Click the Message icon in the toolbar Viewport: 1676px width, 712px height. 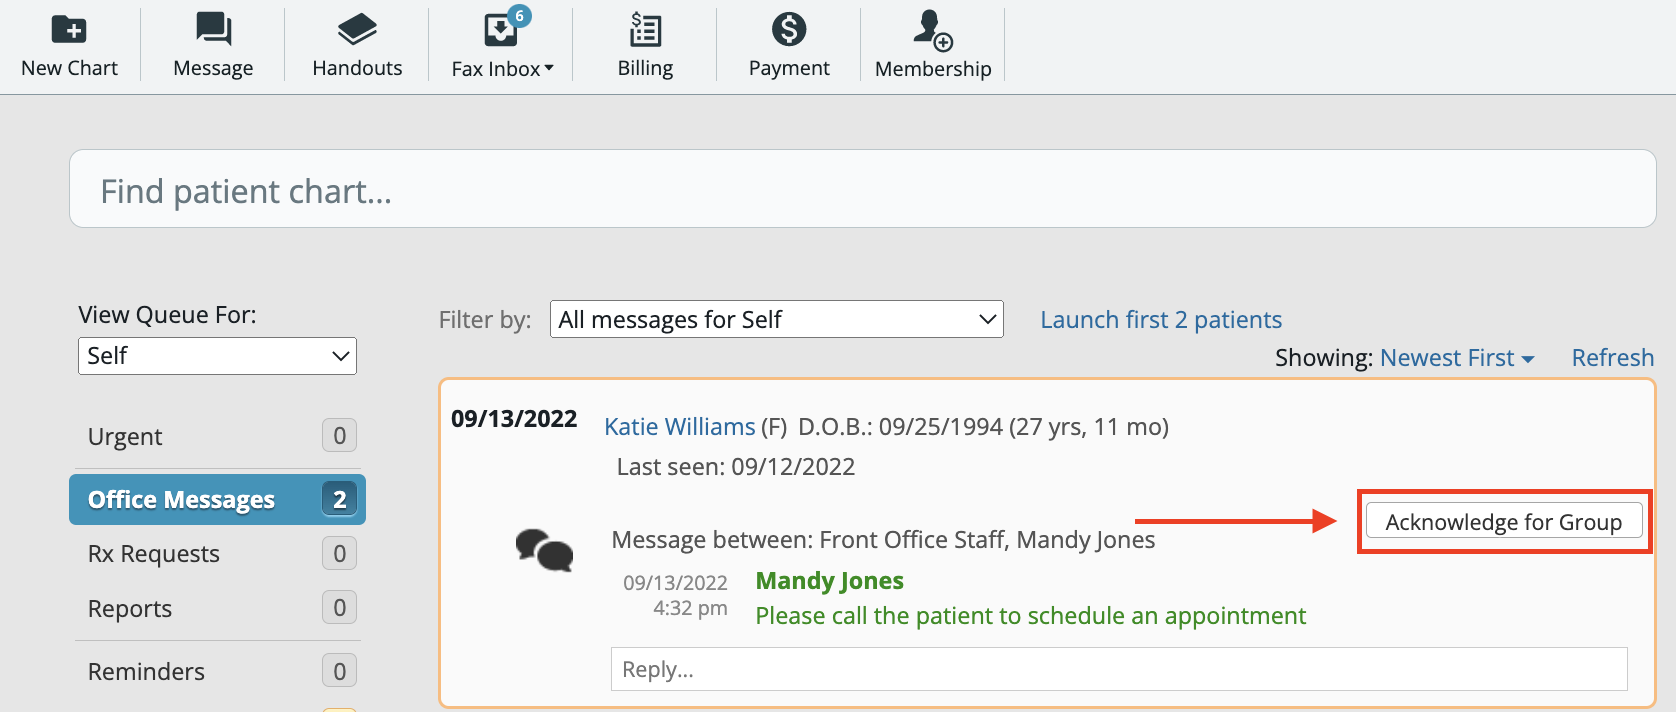coord(212,44)
